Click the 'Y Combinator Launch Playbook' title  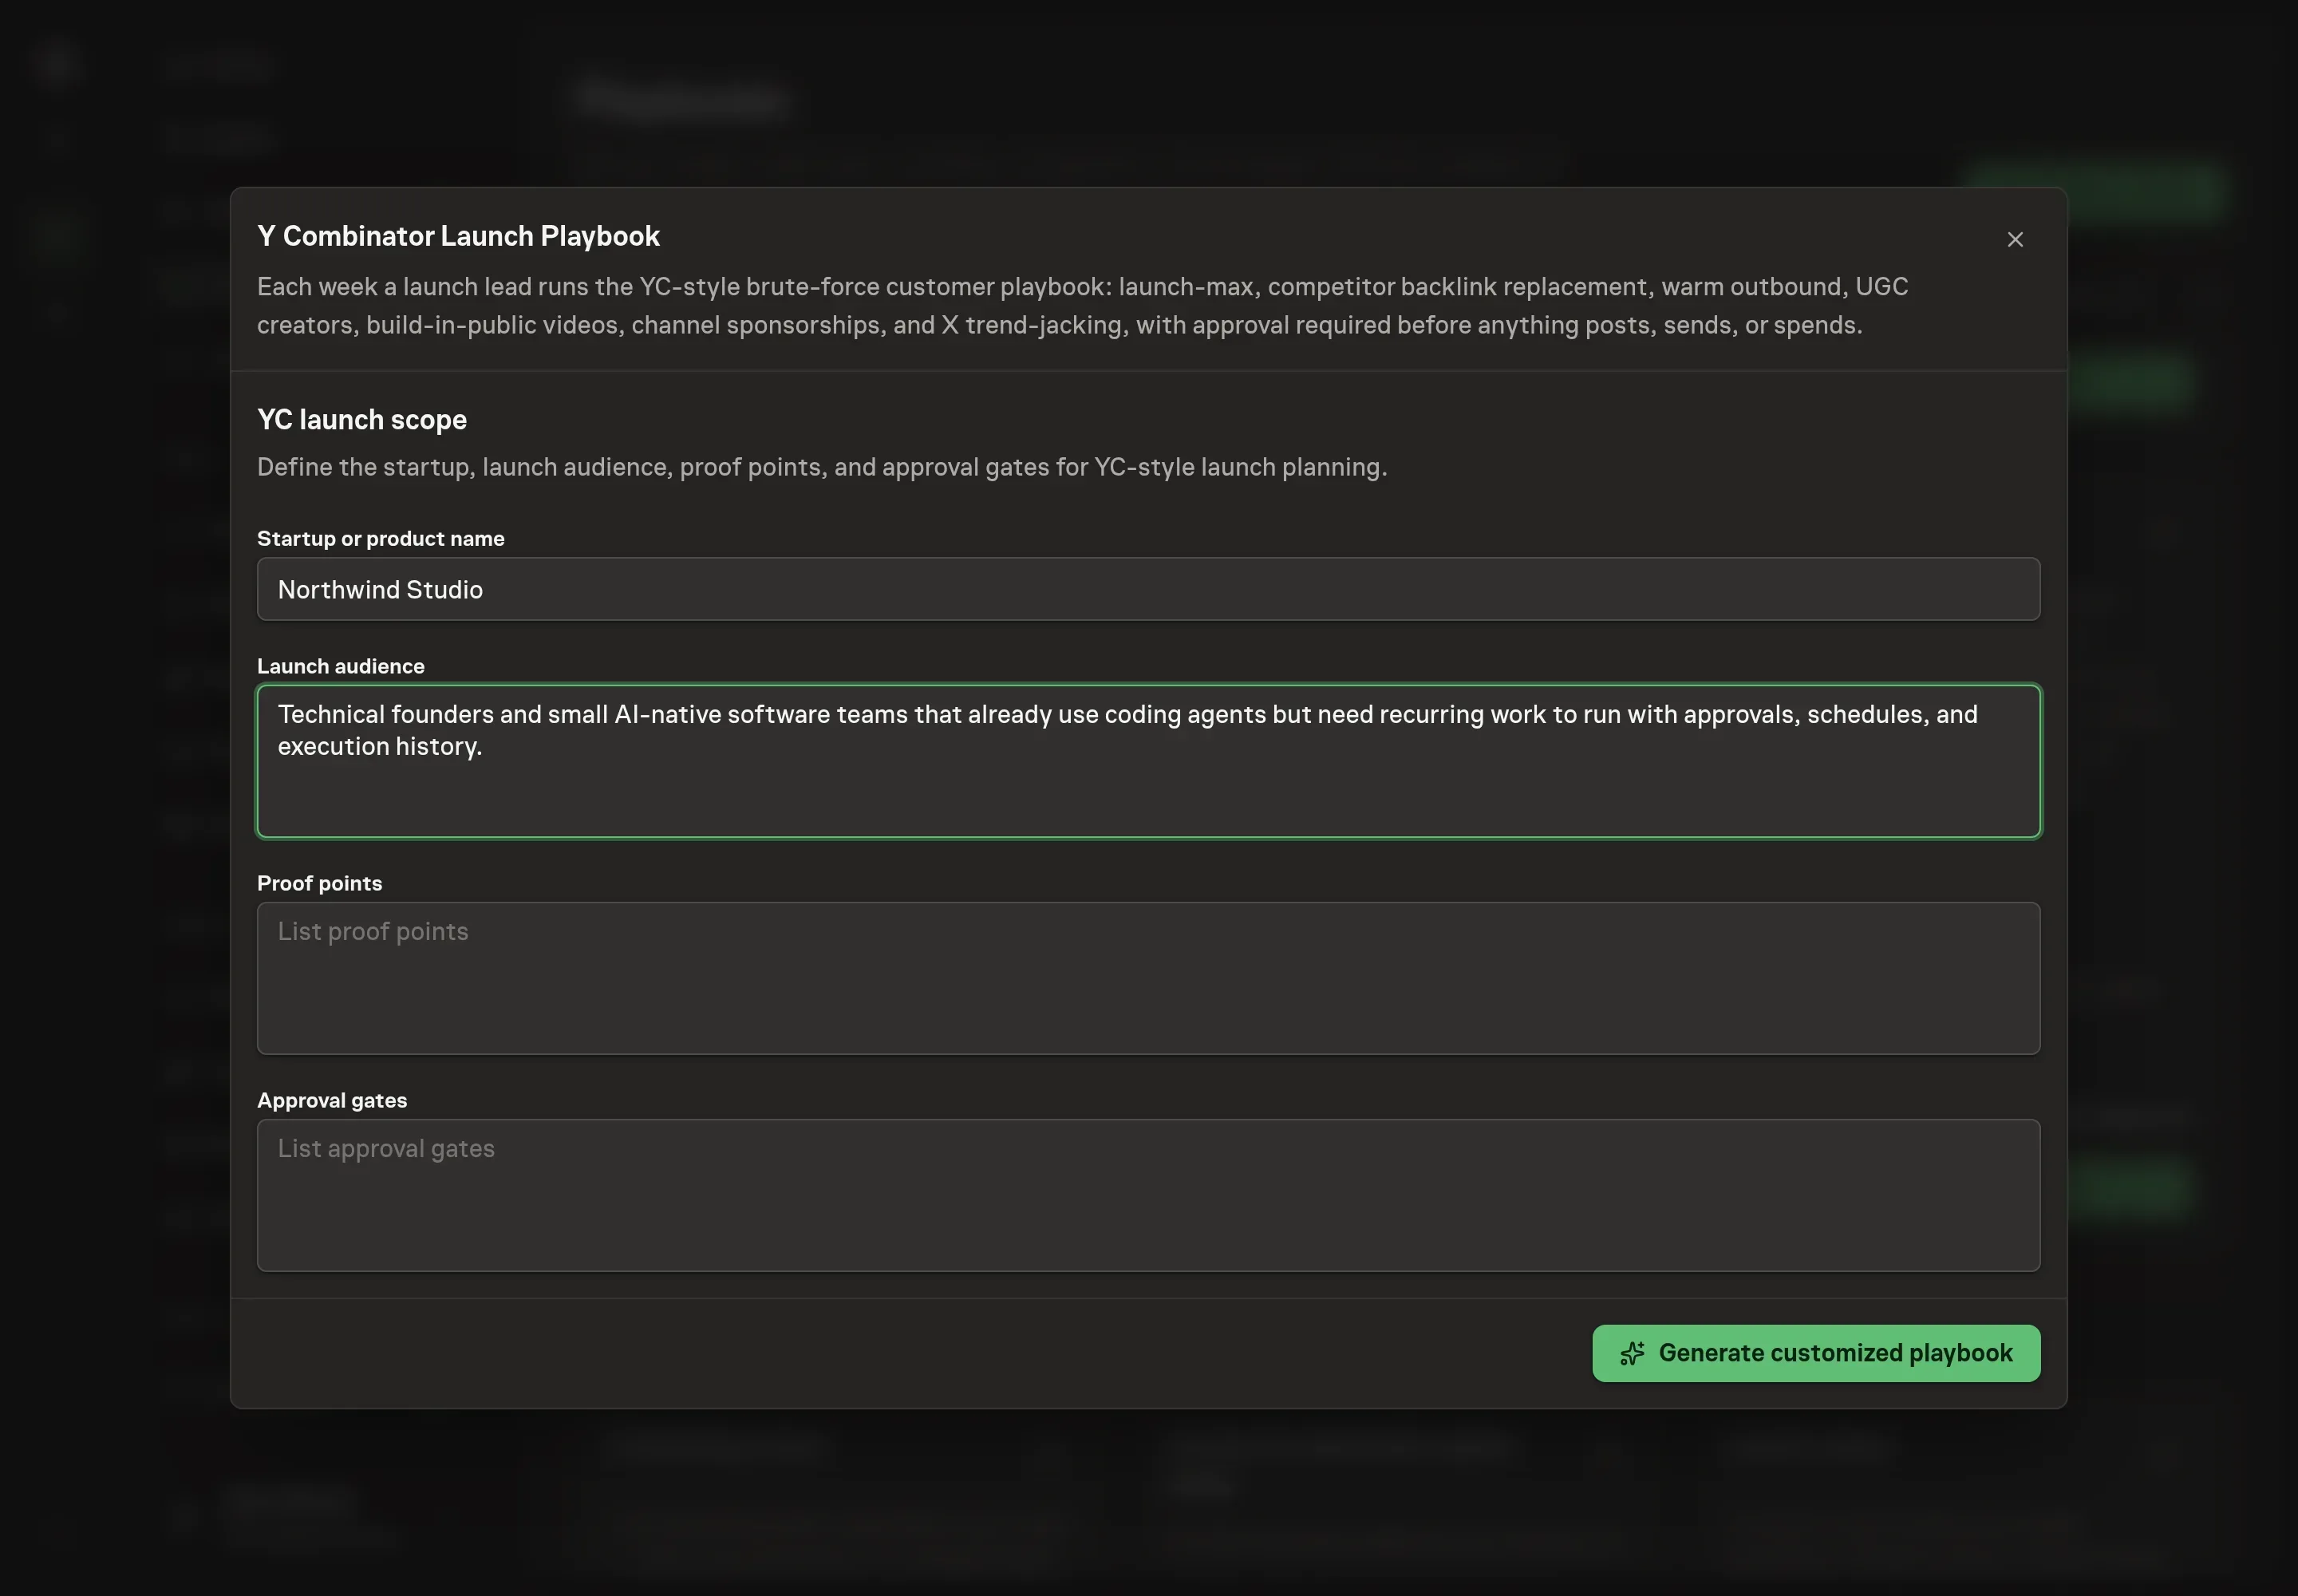458,236
